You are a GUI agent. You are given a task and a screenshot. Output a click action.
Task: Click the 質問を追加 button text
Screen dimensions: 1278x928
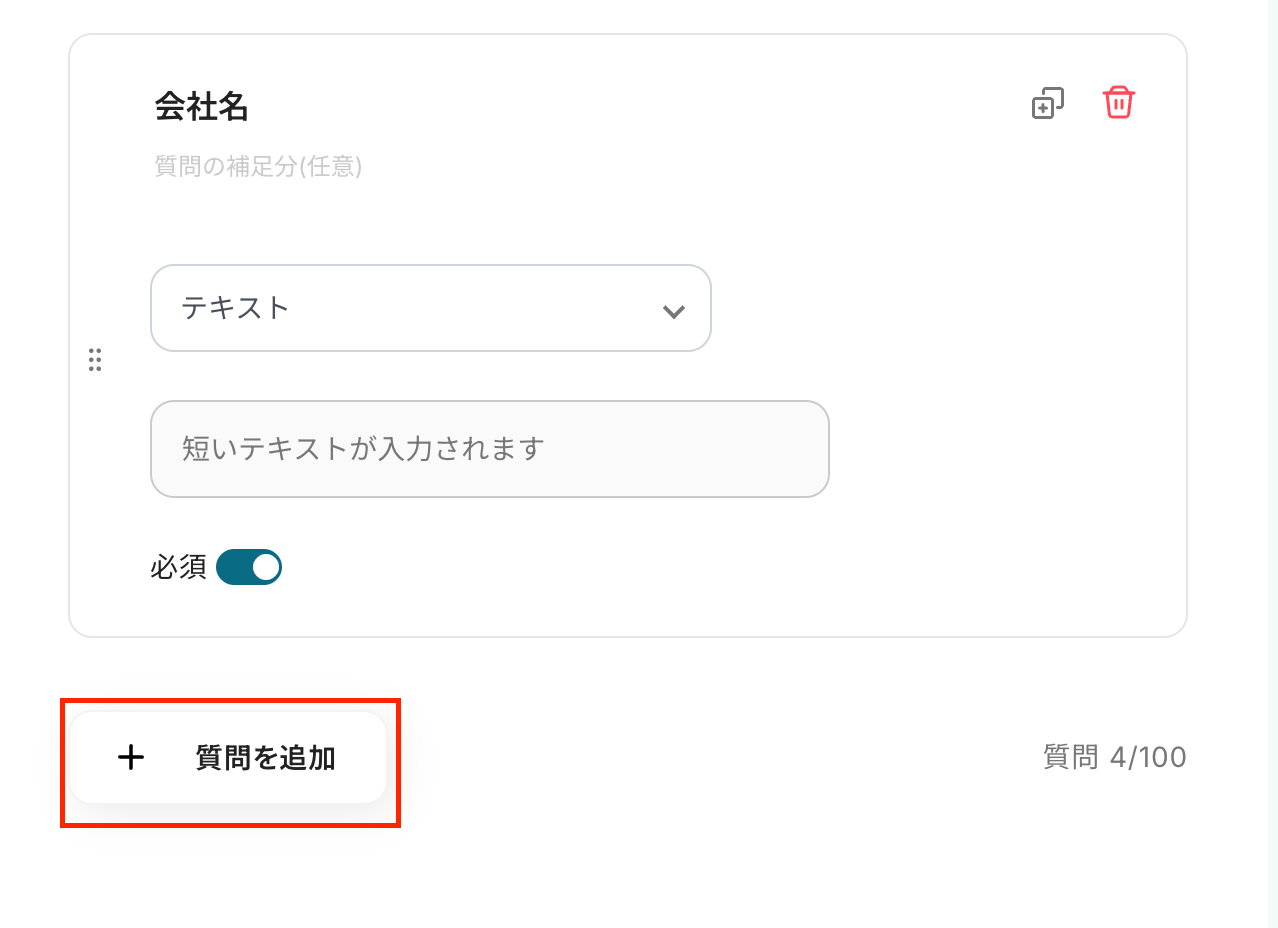pyautogui.click(x=265, y=759)
